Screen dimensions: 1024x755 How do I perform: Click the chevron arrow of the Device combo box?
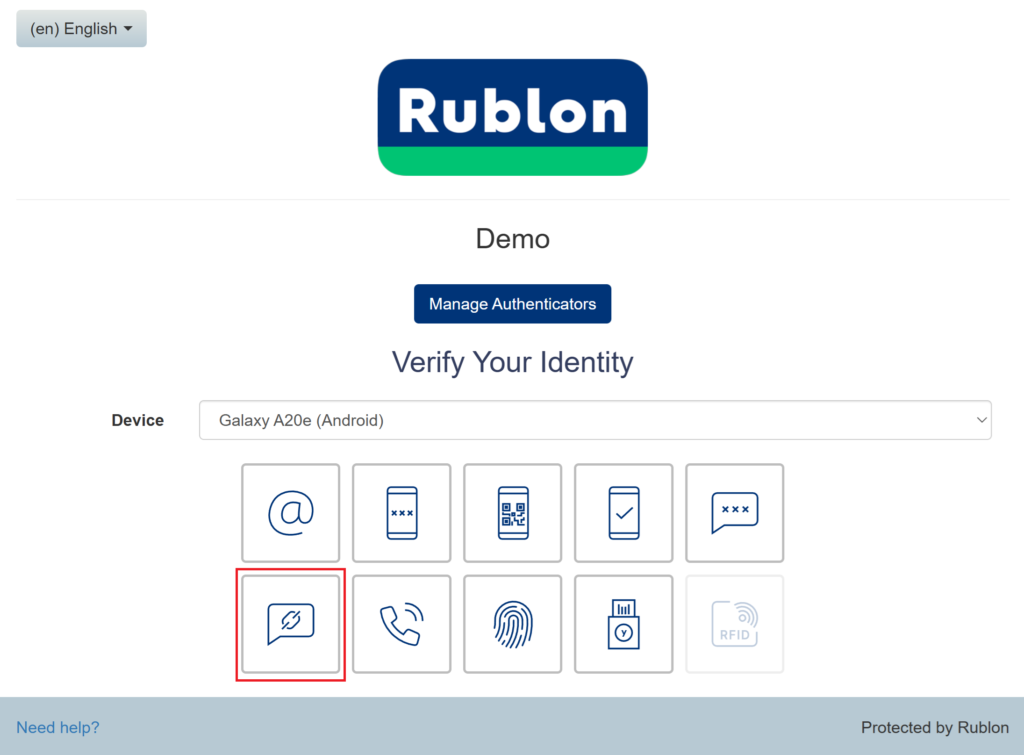click(x=980, y=420)
